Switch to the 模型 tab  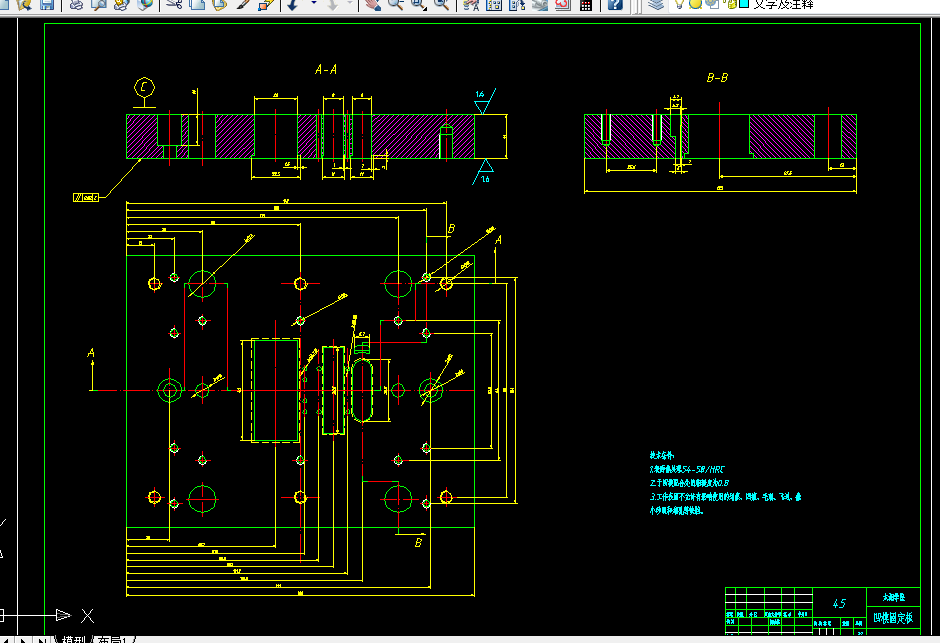click(74, 639)
